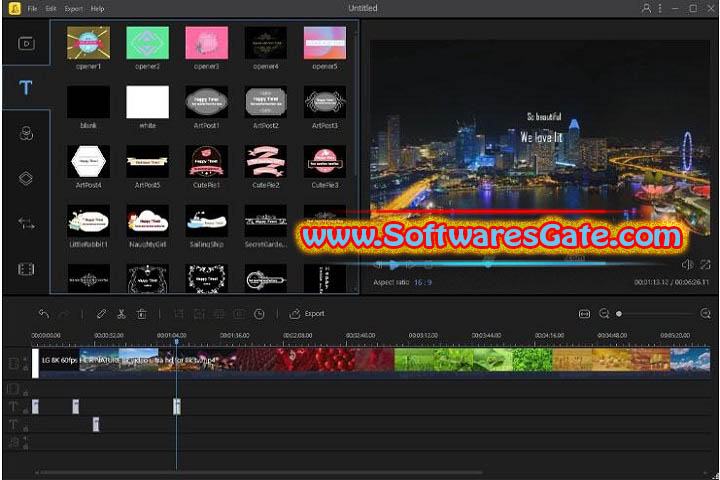The width and height of the screenshot is (720, 480).
Task: Open the Edit menu
Action: pos(51,8)
